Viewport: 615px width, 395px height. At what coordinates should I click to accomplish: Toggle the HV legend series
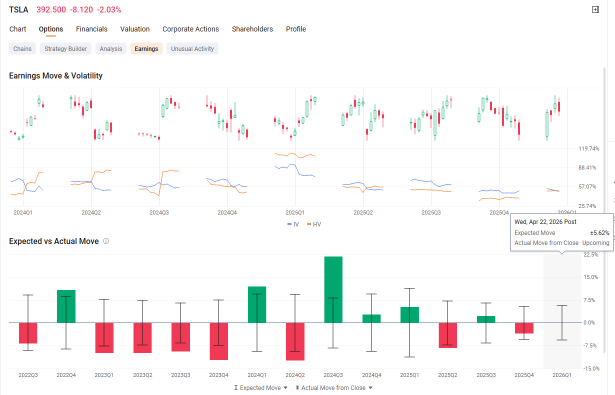[x=314, y=224]
